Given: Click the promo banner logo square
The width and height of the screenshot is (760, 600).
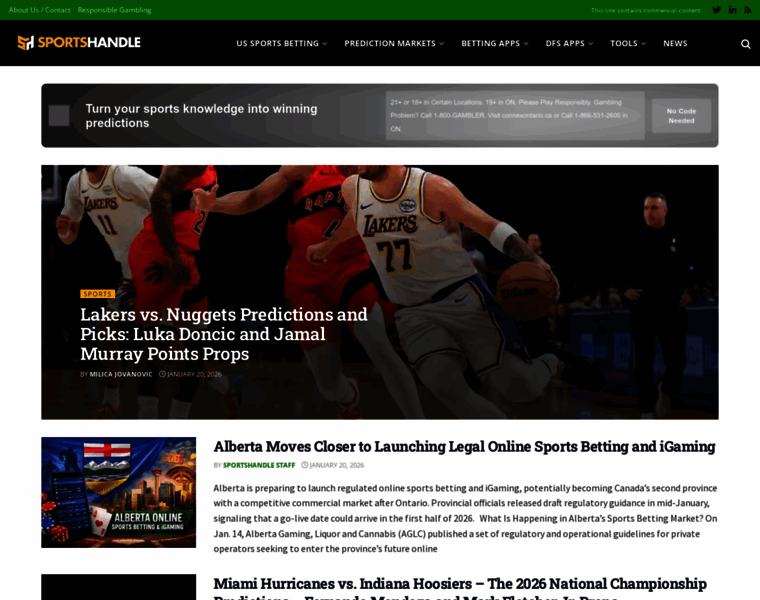Looking at the screenshot, I should (59, 115).
